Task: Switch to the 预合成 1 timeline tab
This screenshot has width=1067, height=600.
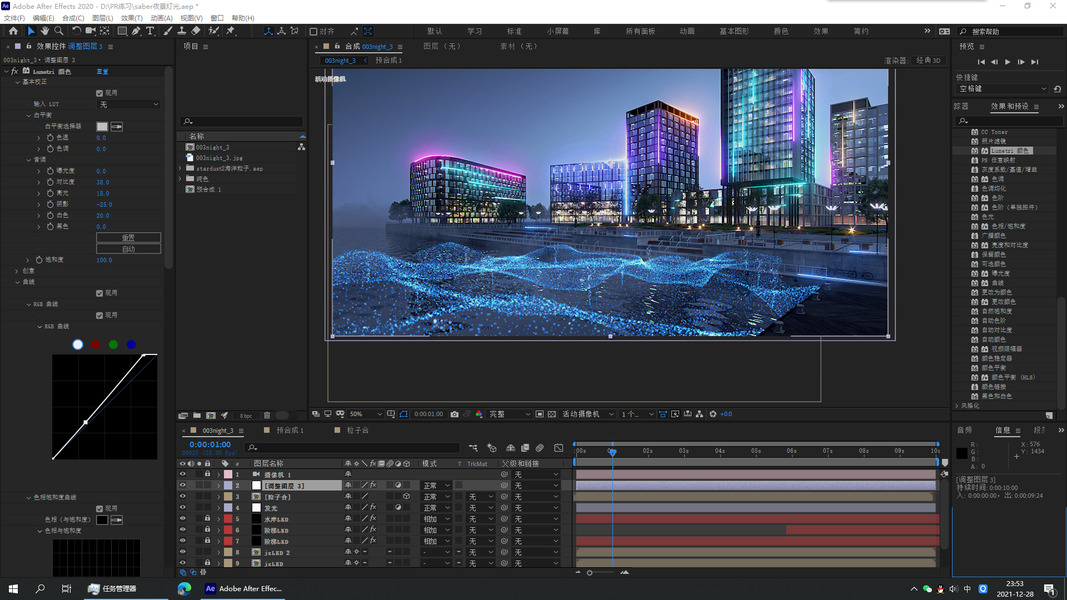Action: pos(290,430)
